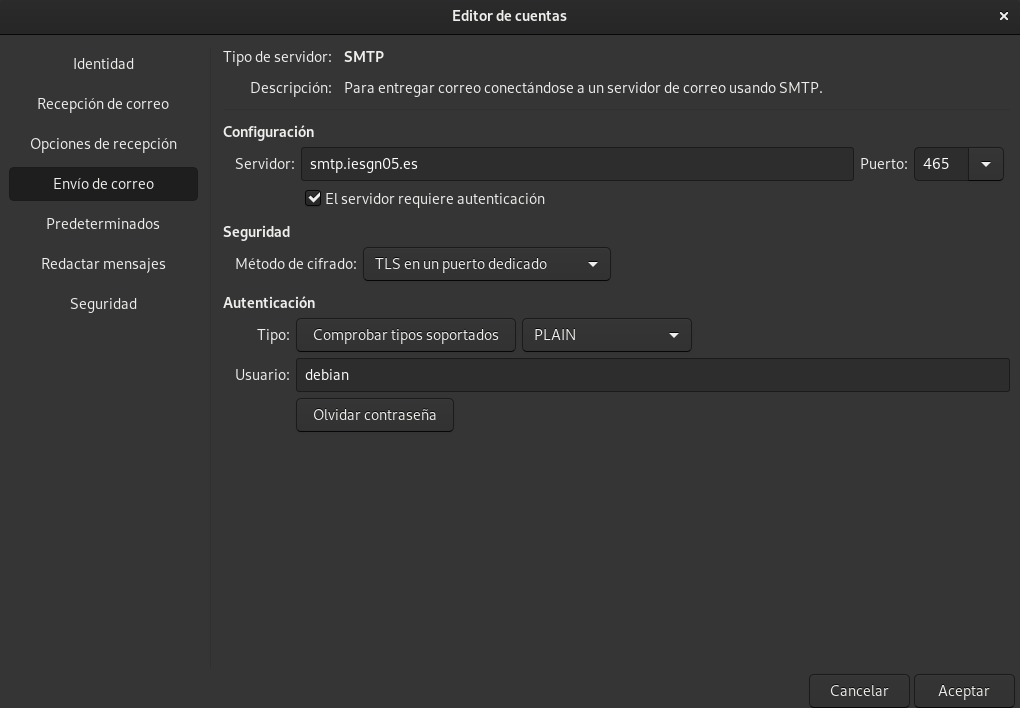Viewport: 1020px width, 708px height.
Task: Cancel the account editor with Cancelar
Action: (x=859, y=690)
